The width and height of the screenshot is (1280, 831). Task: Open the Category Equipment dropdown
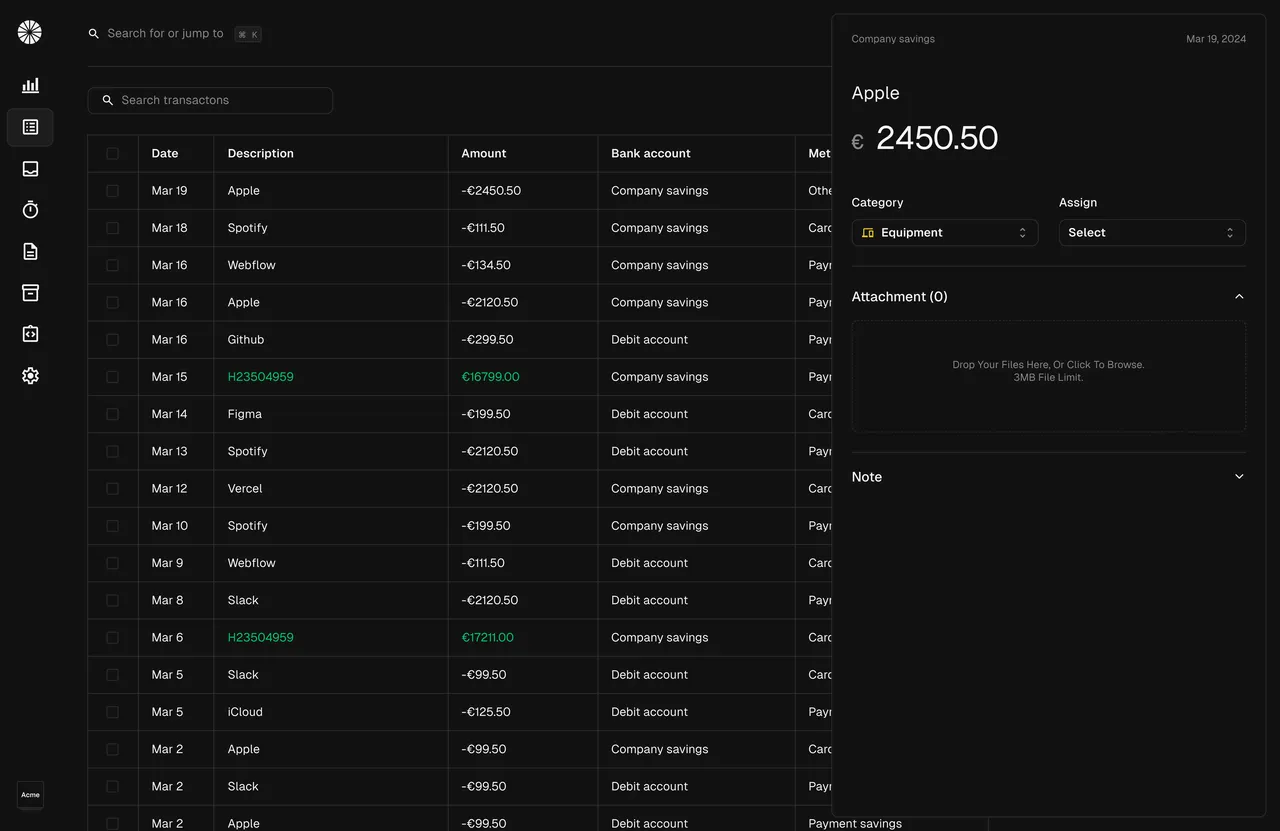click(945, 232)
